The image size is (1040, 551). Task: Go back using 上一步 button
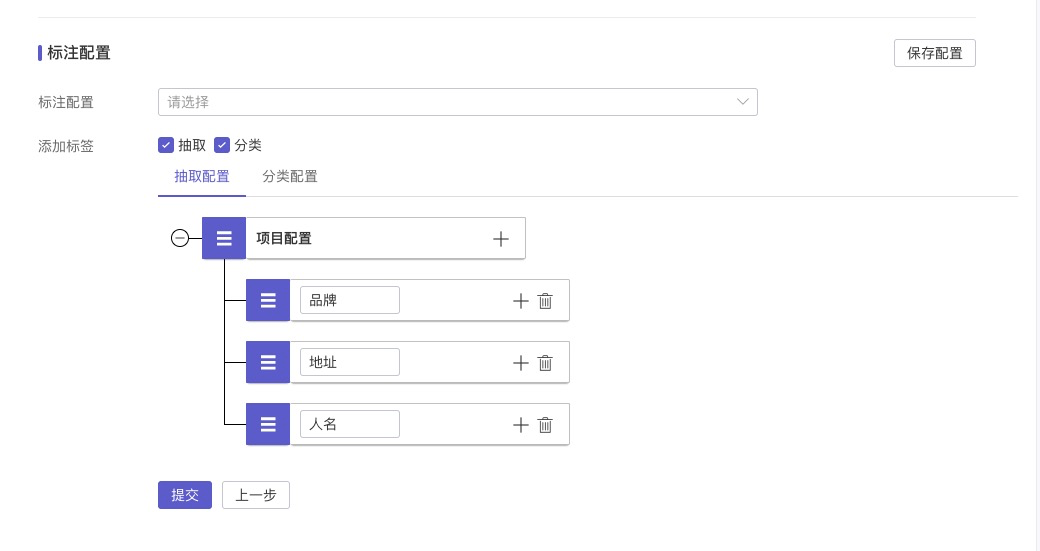coord(256,495)
